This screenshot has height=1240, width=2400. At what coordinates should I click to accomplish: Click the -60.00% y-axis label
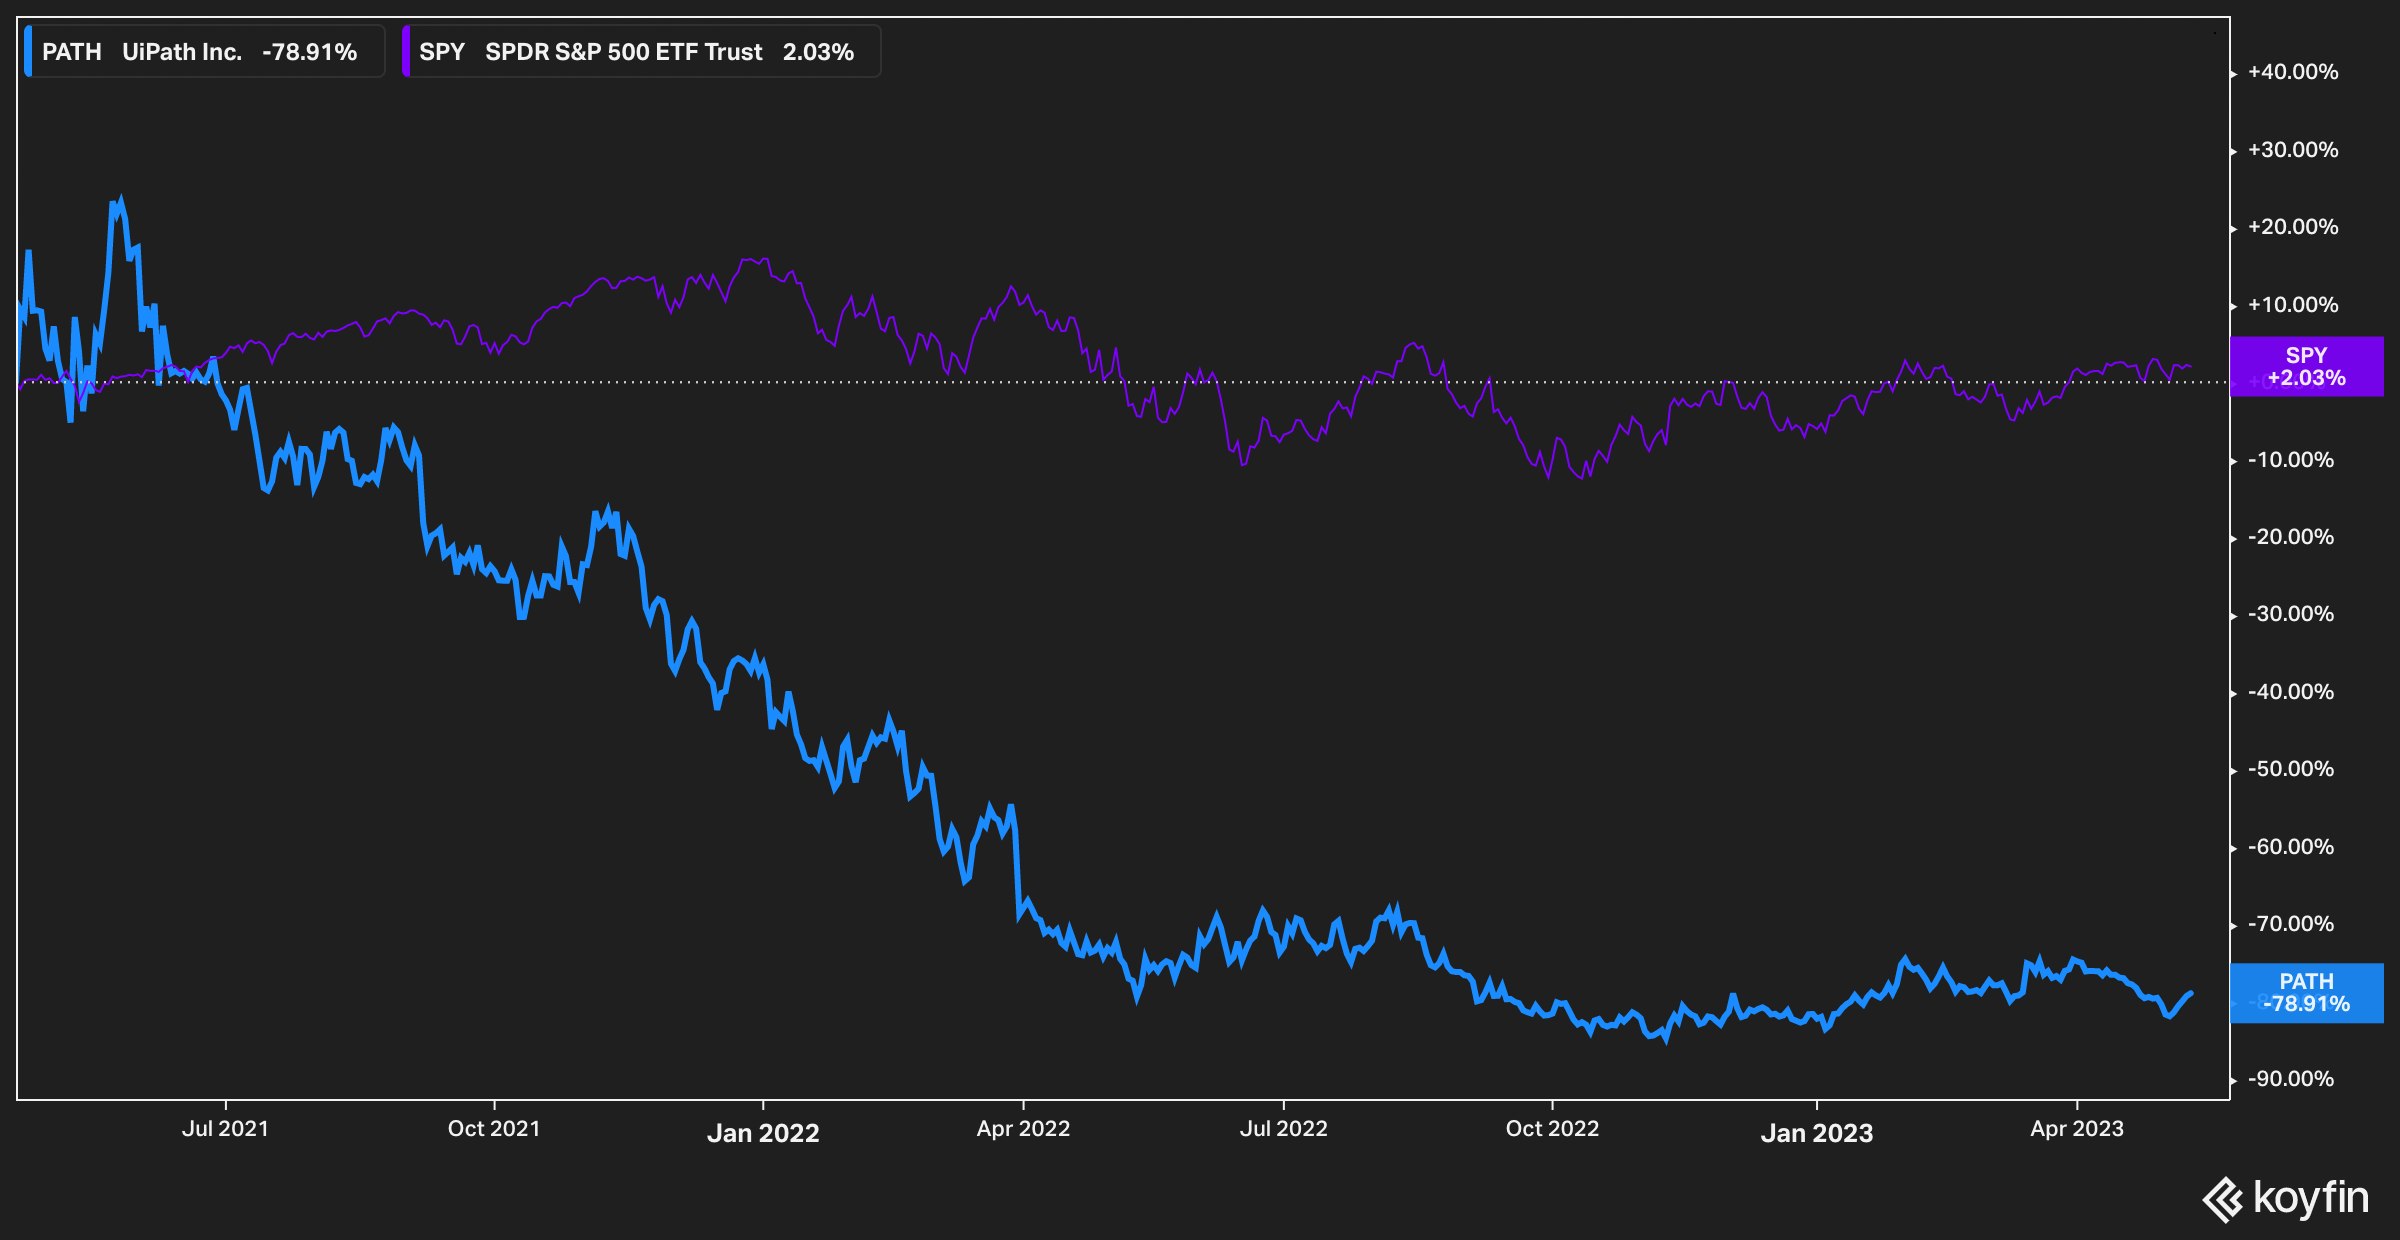[x=2291, y=847]
